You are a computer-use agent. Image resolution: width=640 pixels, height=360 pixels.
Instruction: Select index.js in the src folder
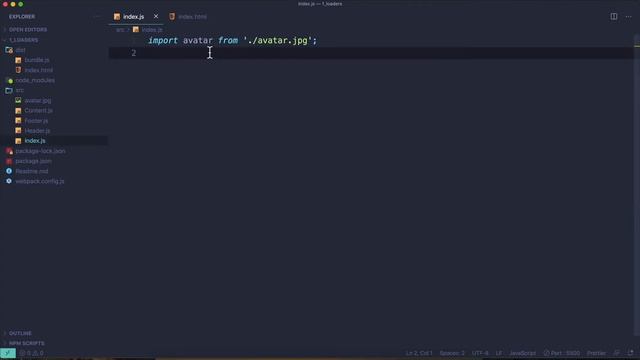click(x=35, y=141)
